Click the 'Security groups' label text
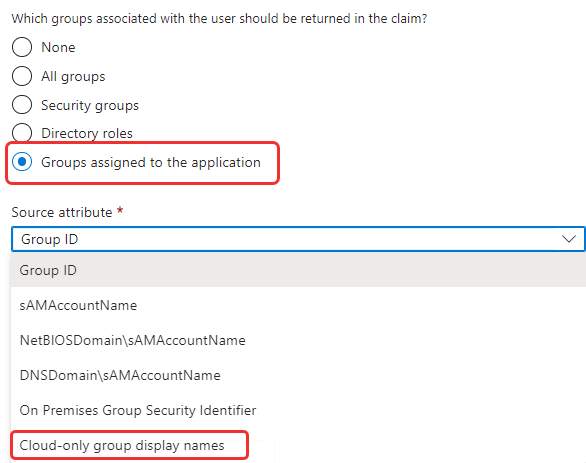The height and width of the screenshot is (463, 586). click(90, 105)
